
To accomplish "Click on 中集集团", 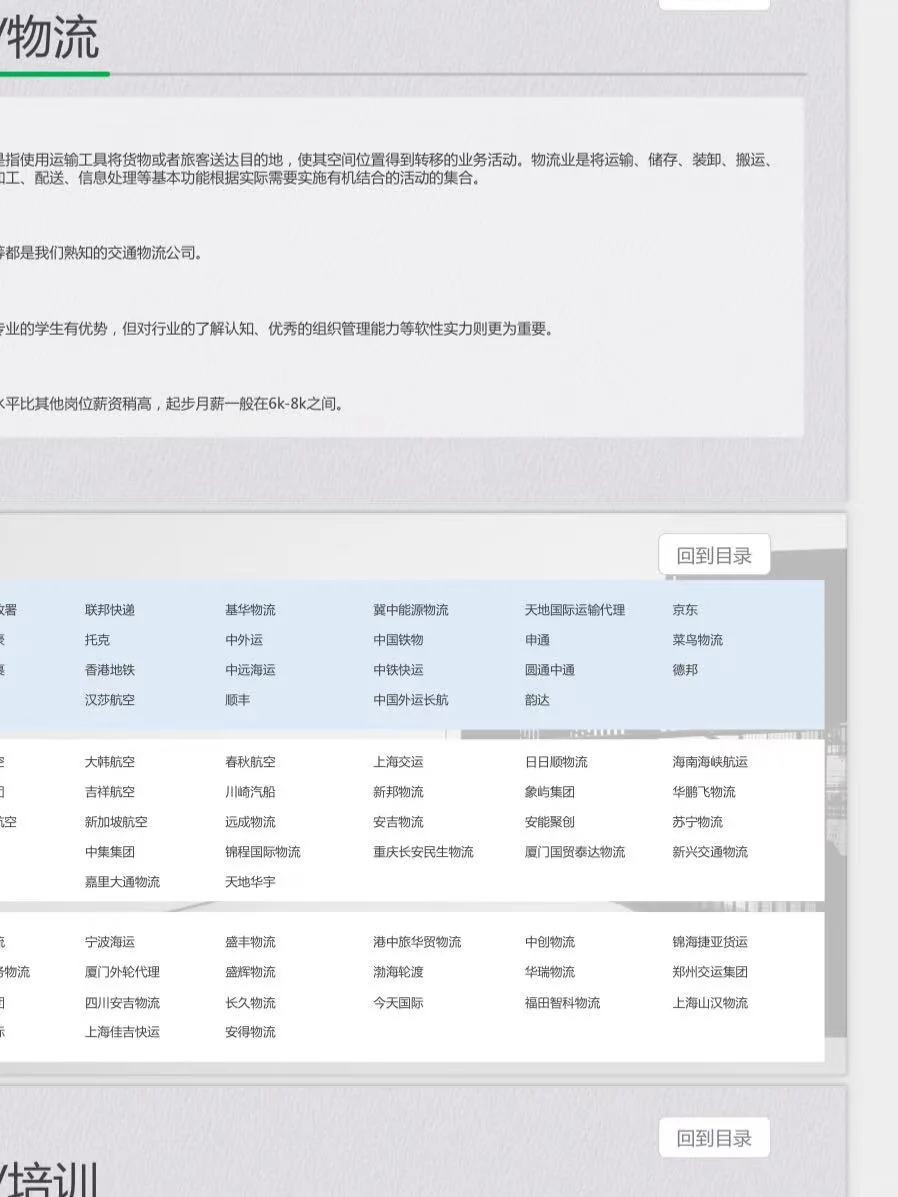I will [110, 851].
